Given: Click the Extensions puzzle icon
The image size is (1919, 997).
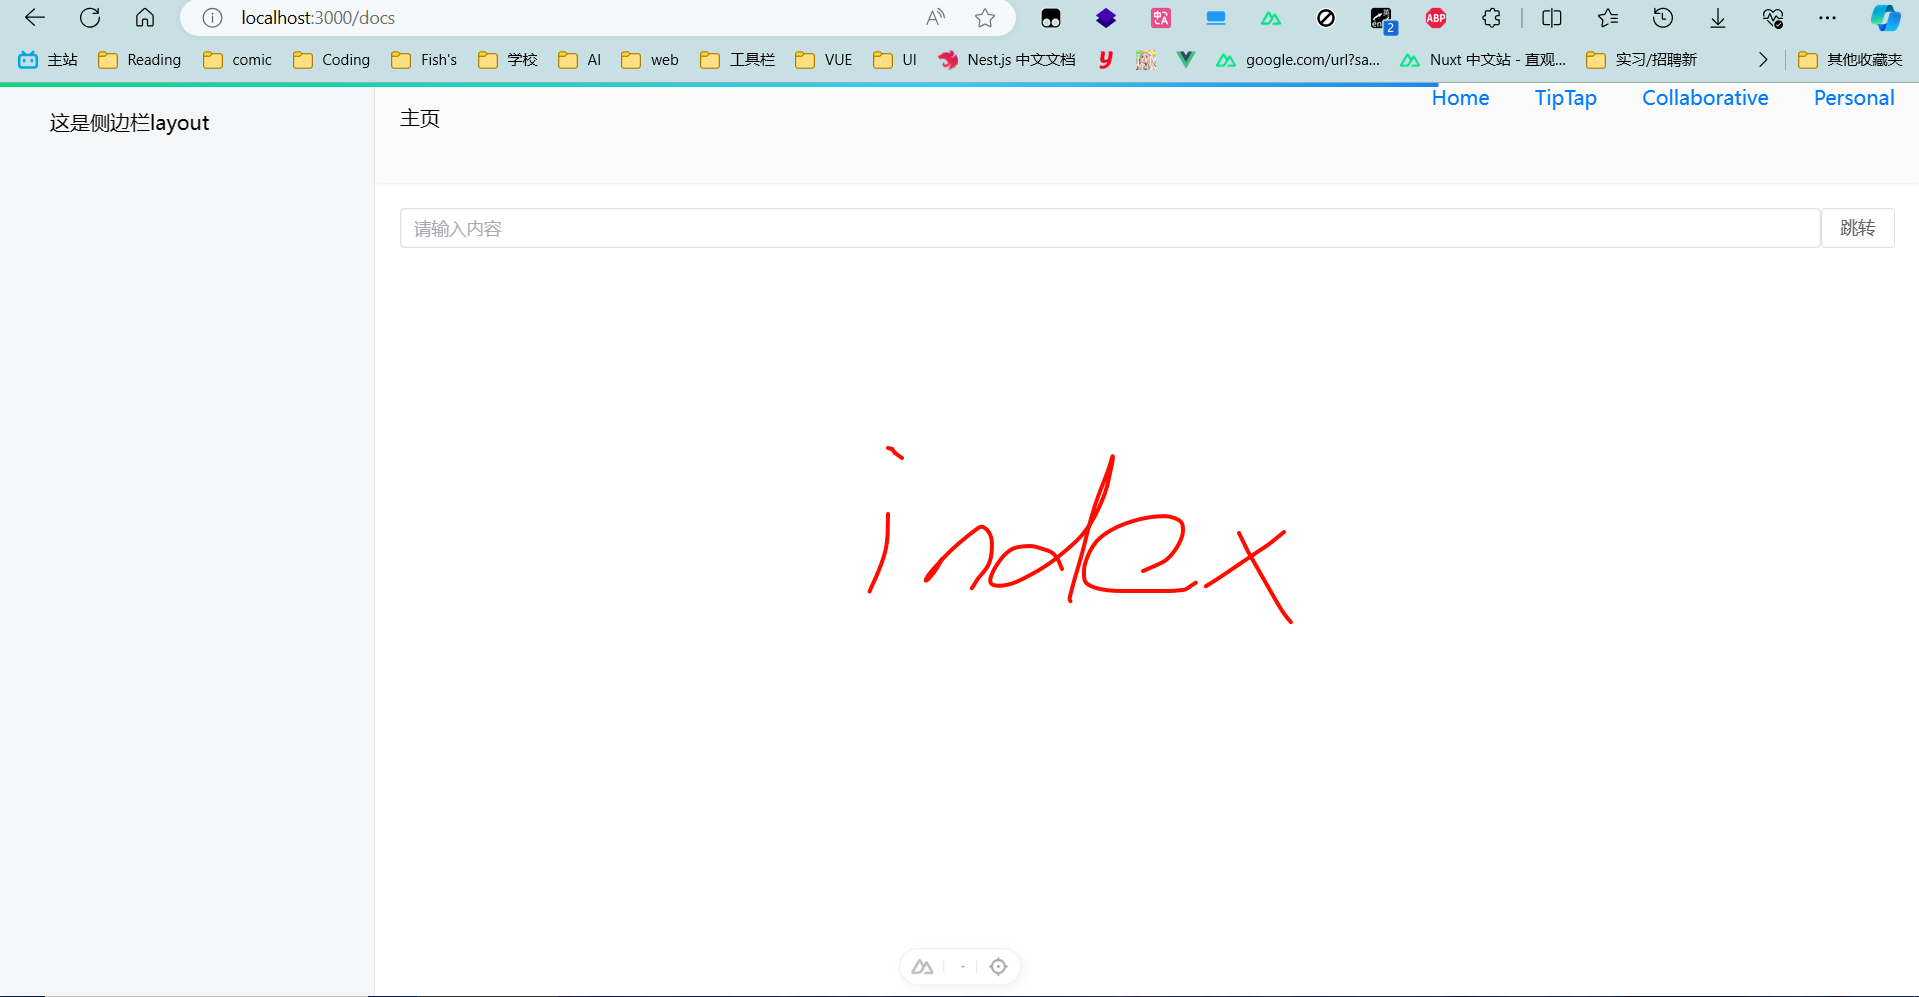Looking at the screenshot, I should (x=1491, y=18).
